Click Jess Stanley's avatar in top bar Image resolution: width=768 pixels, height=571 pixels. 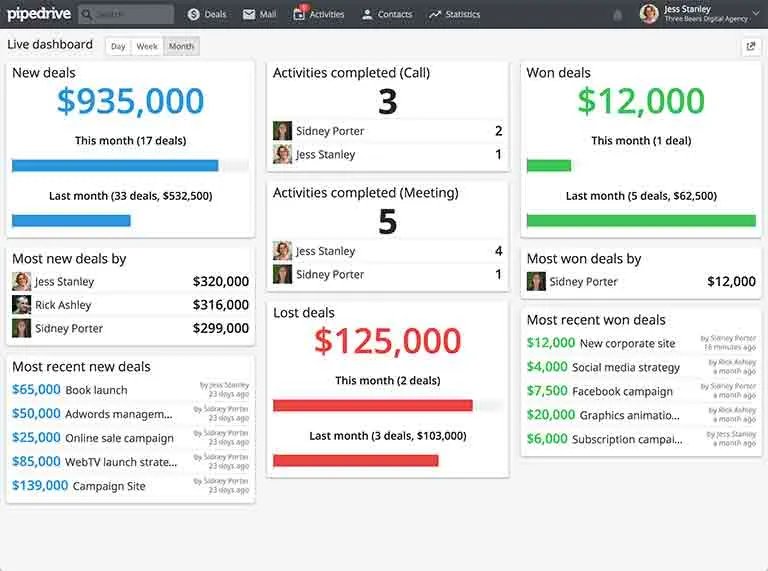649,14
